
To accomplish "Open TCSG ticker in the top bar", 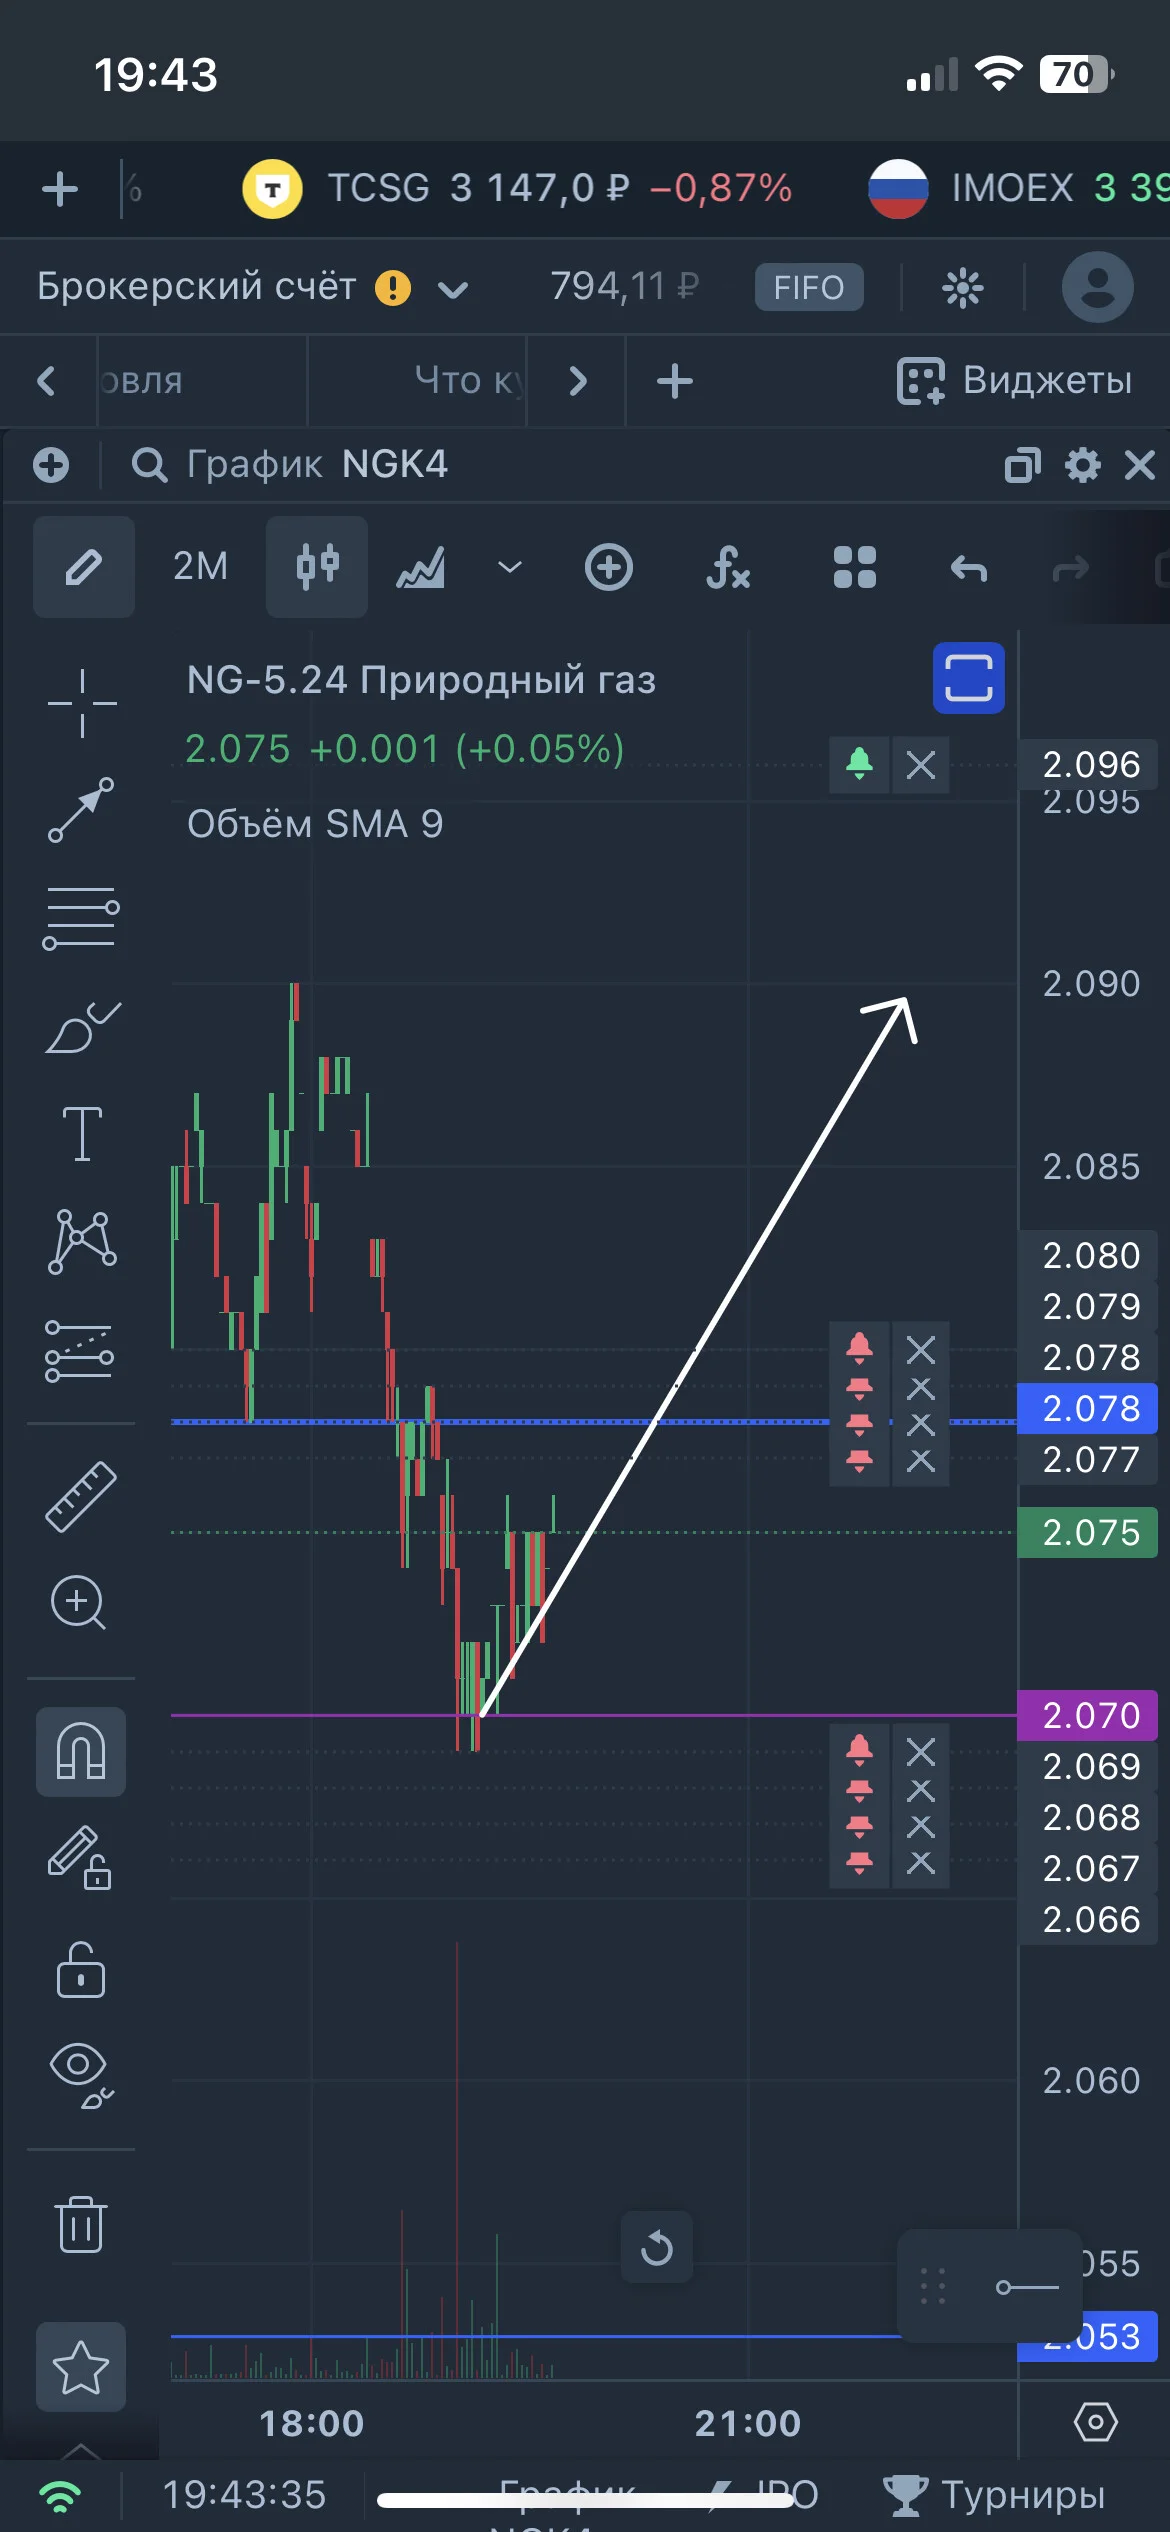I will click(518, 188).
